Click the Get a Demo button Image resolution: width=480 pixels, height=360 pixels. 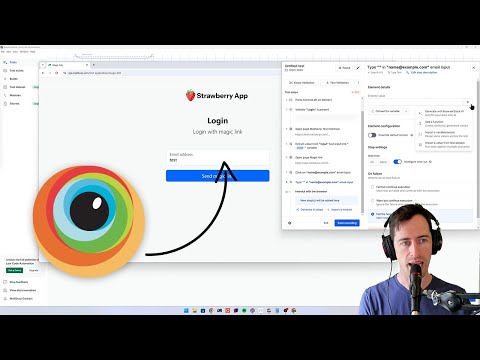pos(14,270)
